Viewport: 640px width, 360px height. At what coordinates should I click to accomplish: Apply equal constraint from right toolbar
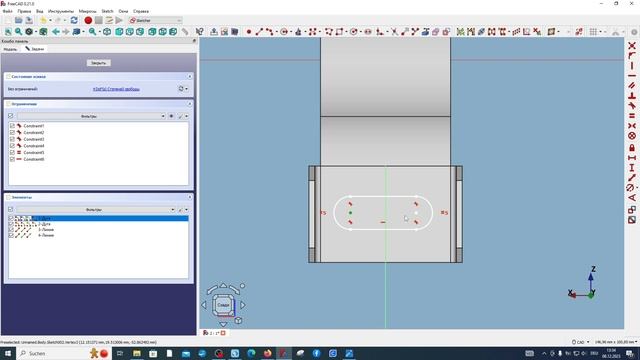632,116
